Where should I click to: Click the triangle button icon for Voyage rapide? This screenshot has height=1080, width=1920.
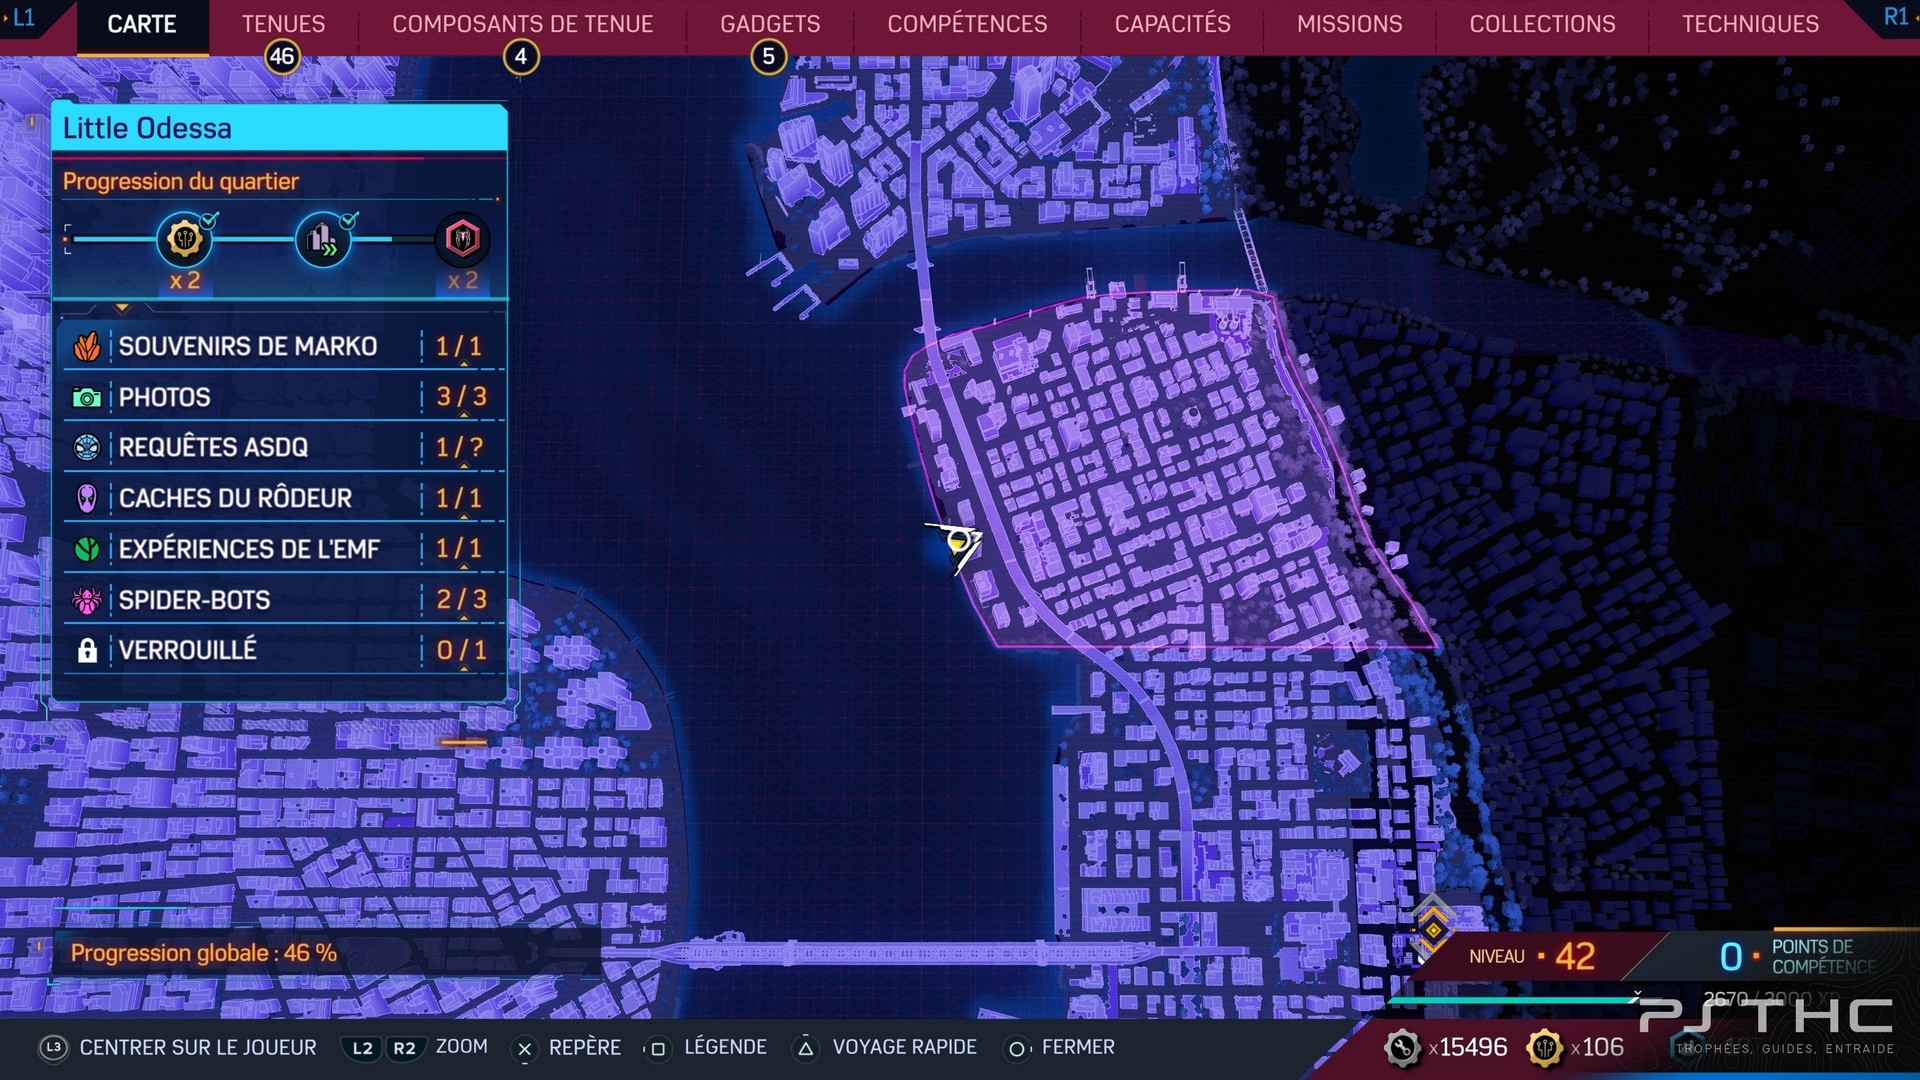pyautogui.click(x=806, y=1048)
